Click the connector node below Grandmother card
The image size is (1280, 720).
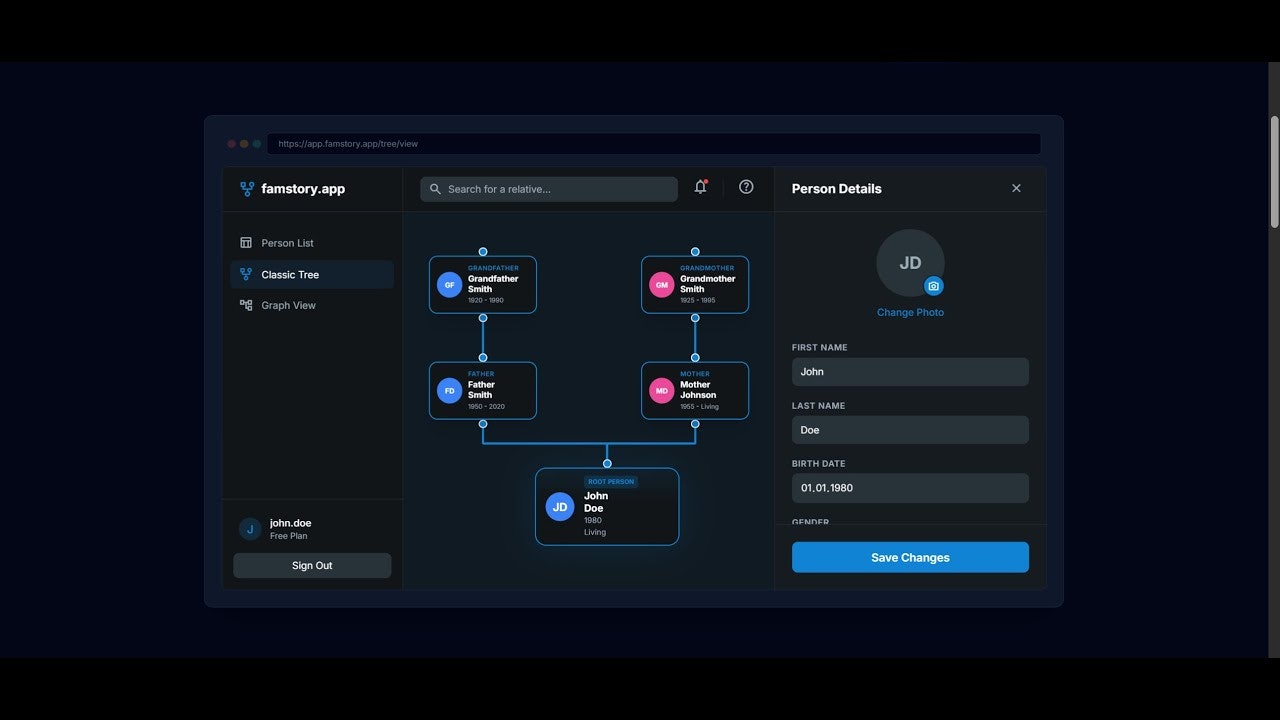[x=695, y=318]
